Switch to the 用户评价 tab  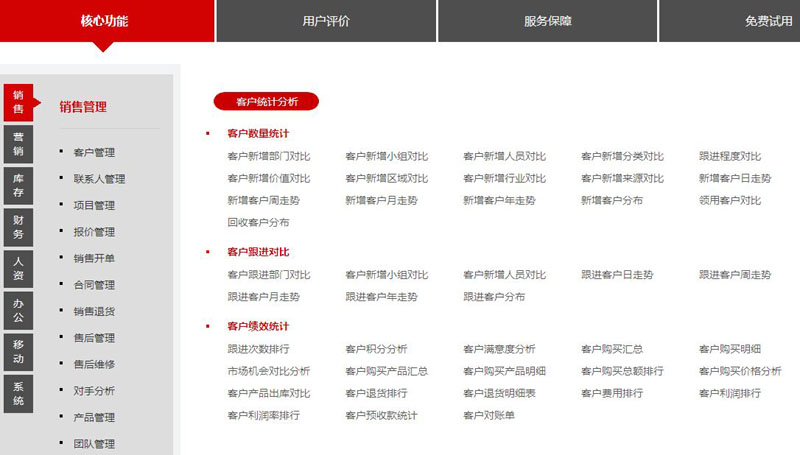(326, 21)
